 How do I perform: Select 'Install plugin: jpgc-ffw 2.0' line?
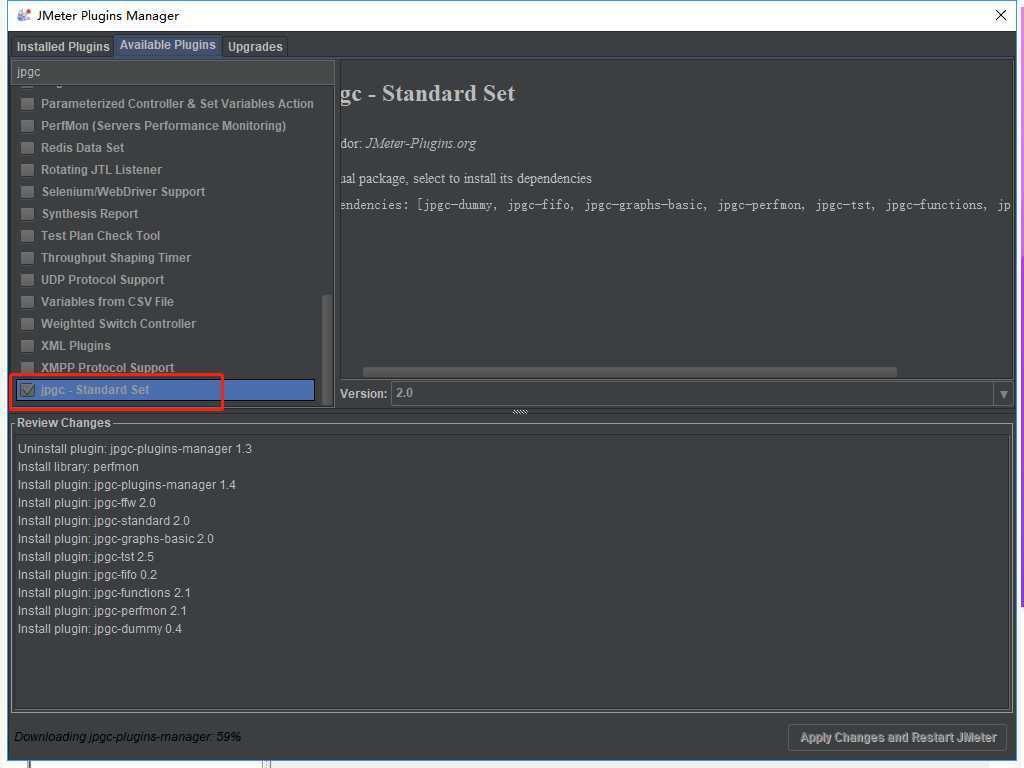pyautogui.click(x=87, y=503)
